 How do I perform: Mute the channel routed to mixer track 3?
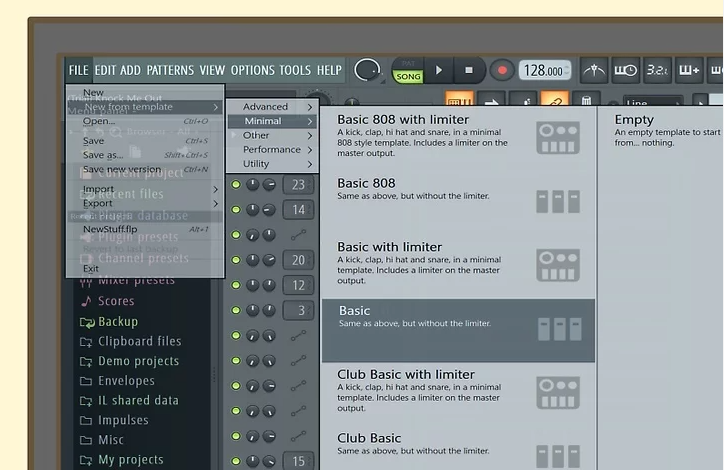[x=236, y=310]
